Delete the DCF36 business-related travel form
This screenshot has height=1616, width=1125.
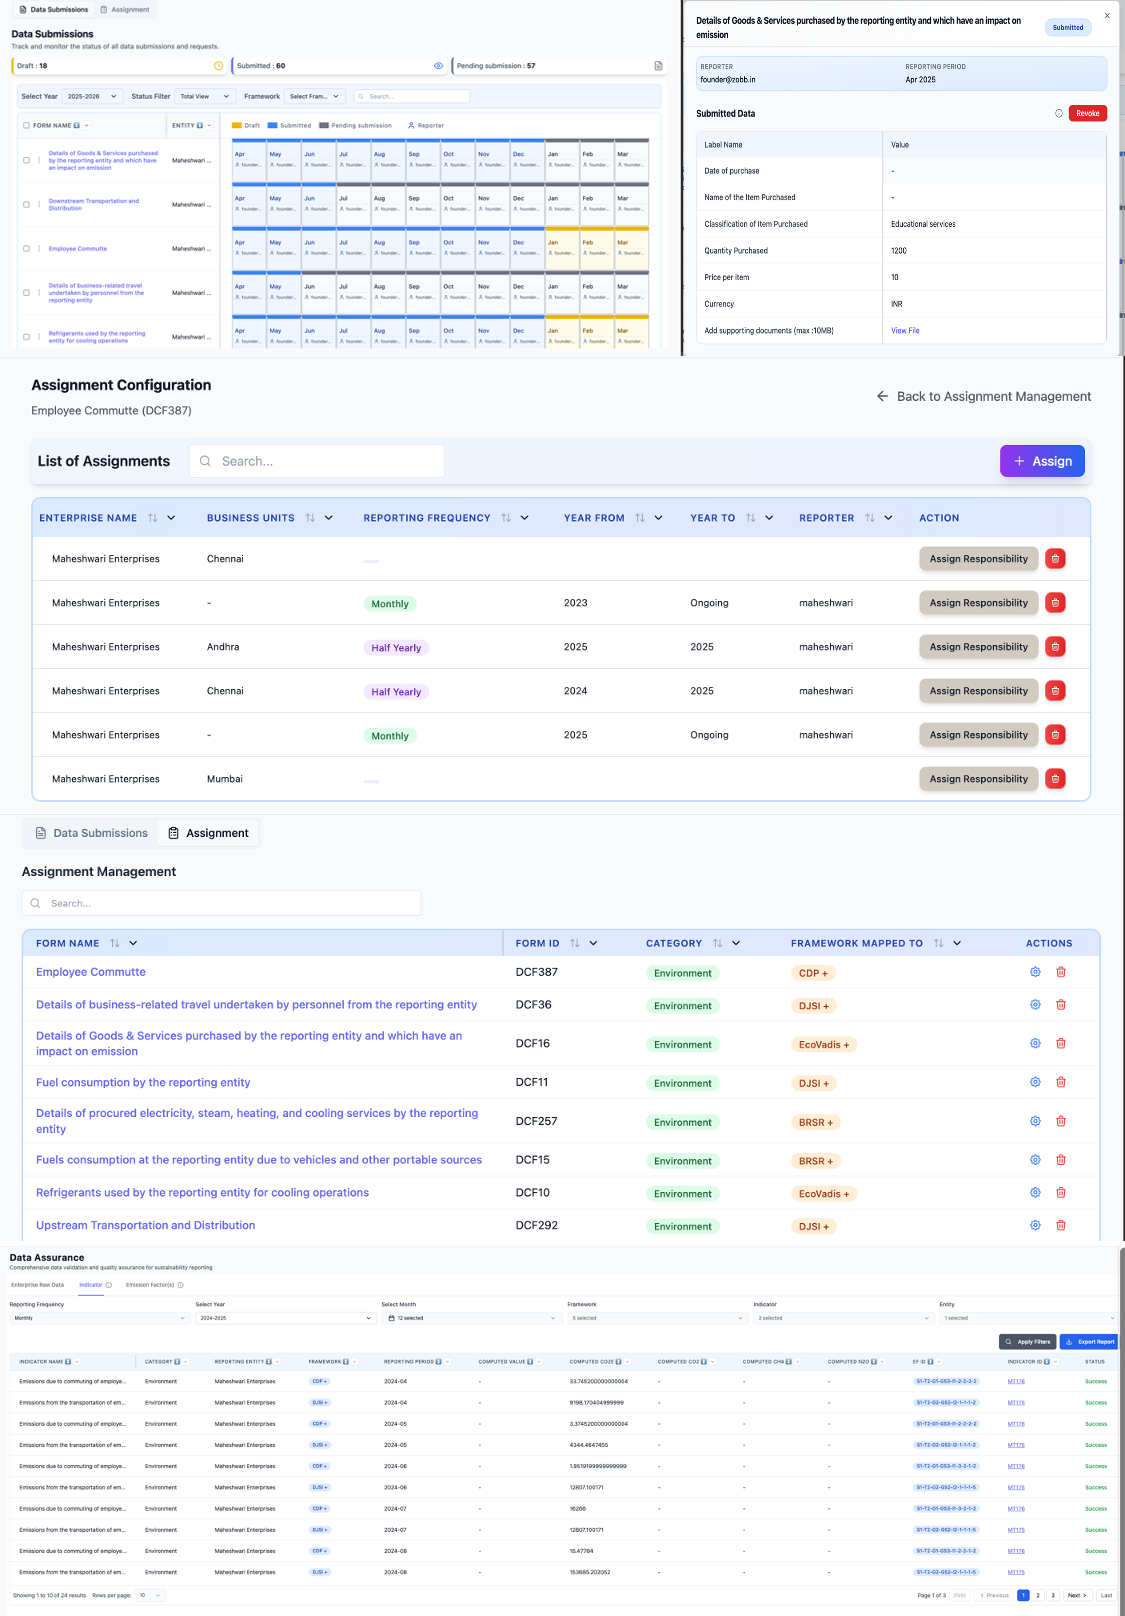coord(1061,1005)
